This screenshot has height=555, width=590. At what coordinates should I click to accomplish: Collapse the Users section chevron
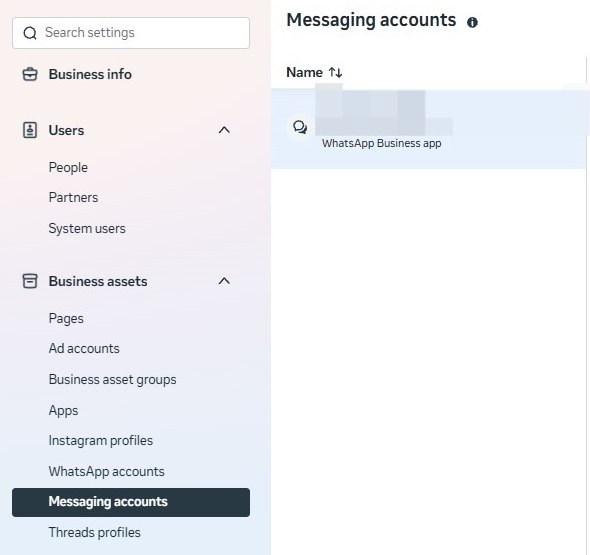pyautogui.click(x=224, y=130)
